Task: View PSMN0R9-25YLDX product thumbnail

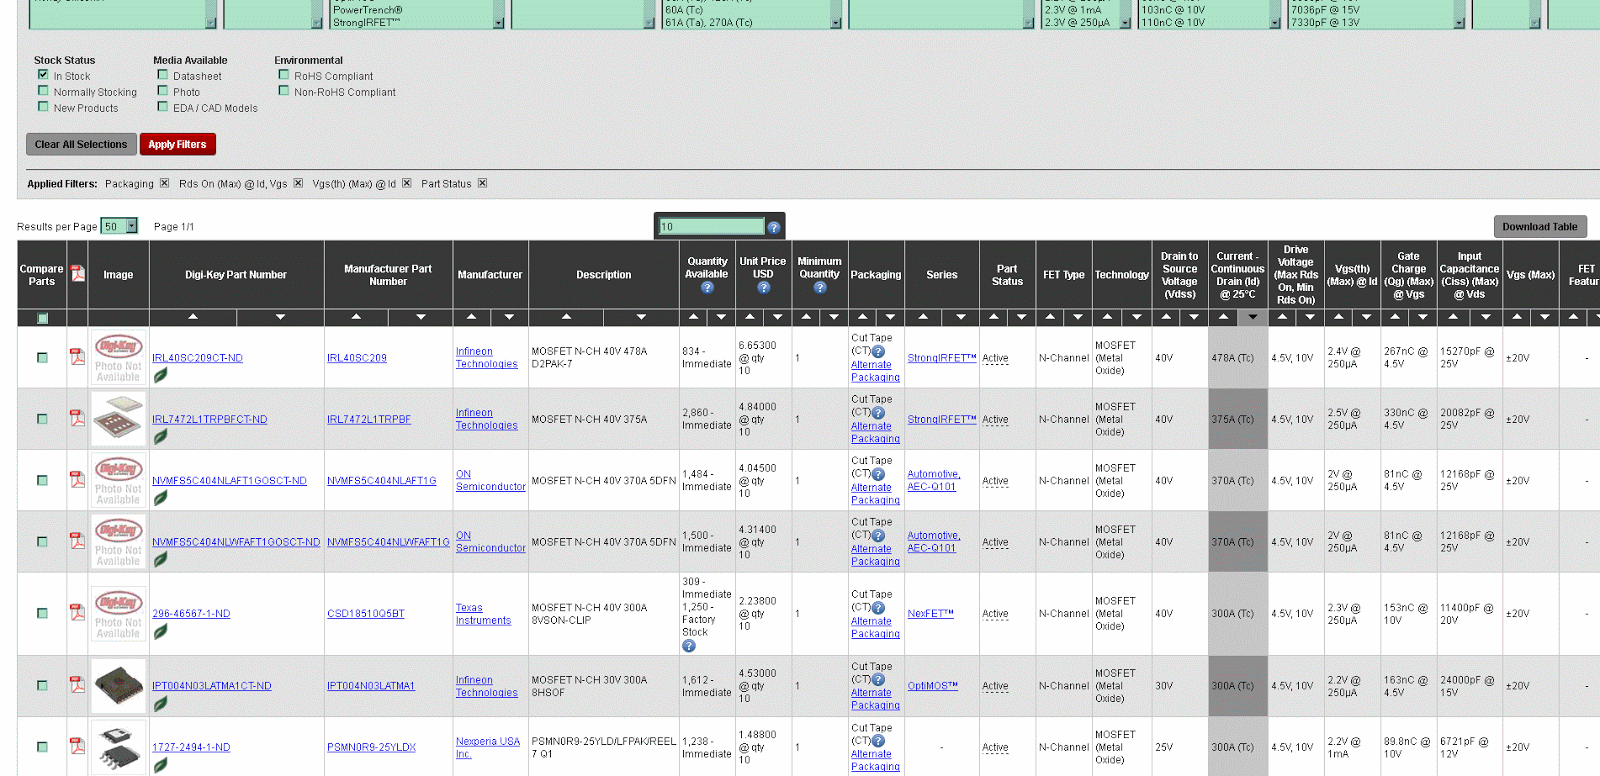Action: (x=119, y=747)
